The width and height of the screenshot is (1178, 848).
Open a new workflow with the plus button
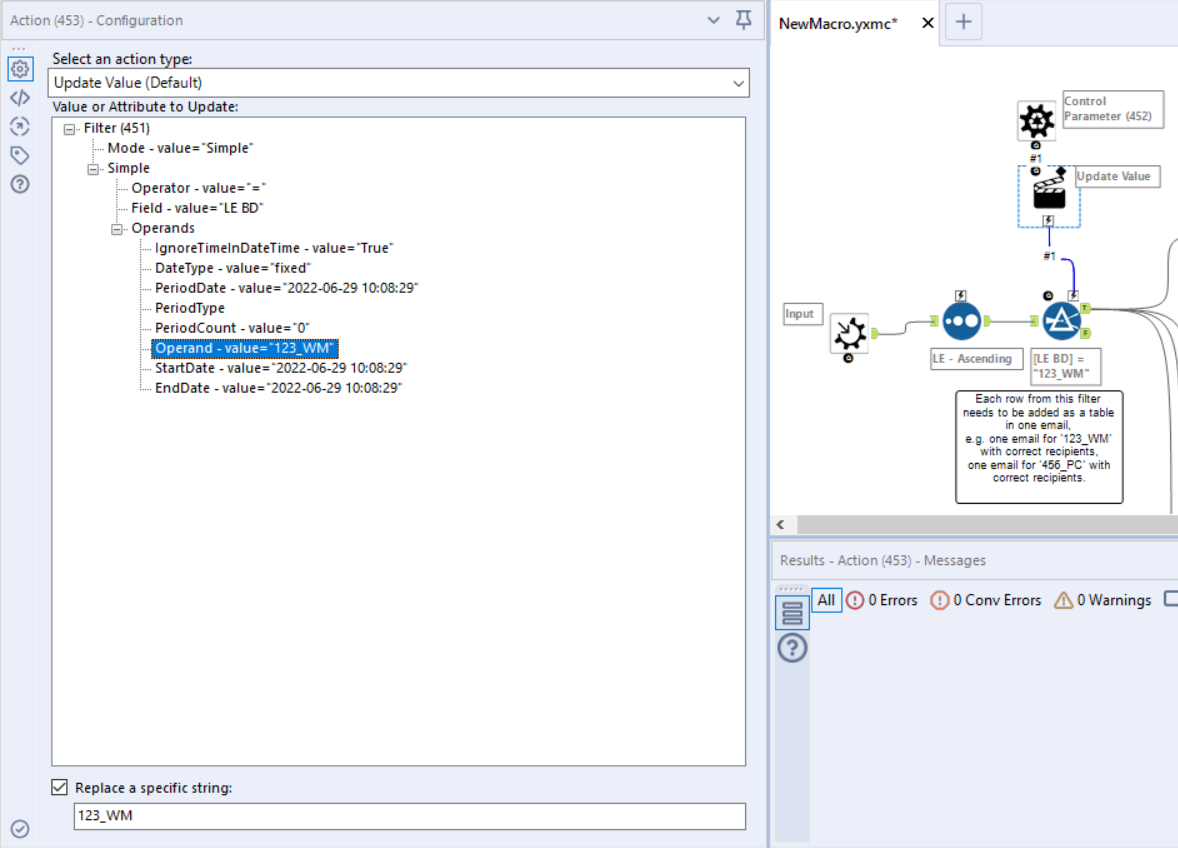pos(962,21)
